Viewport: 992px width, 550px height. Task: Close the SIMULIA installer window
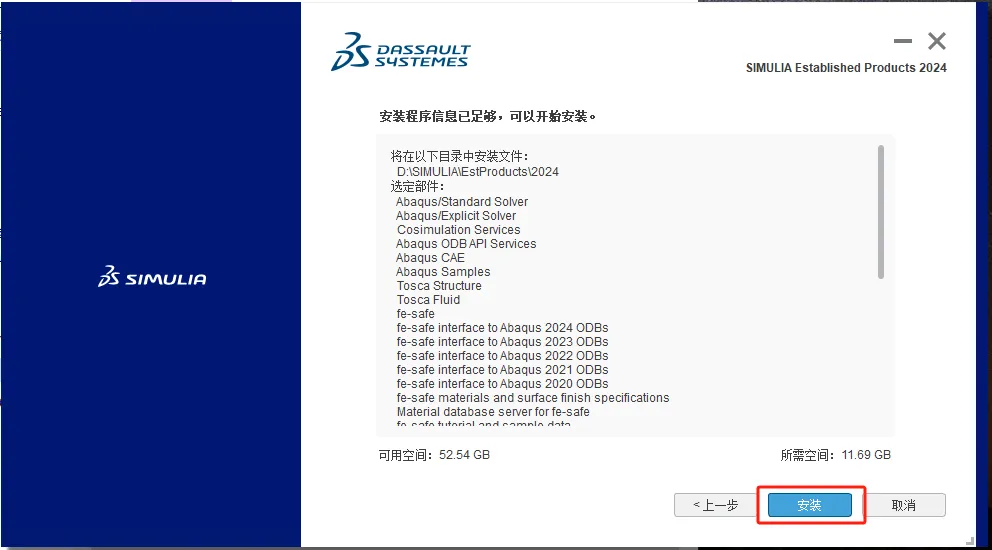937,41
